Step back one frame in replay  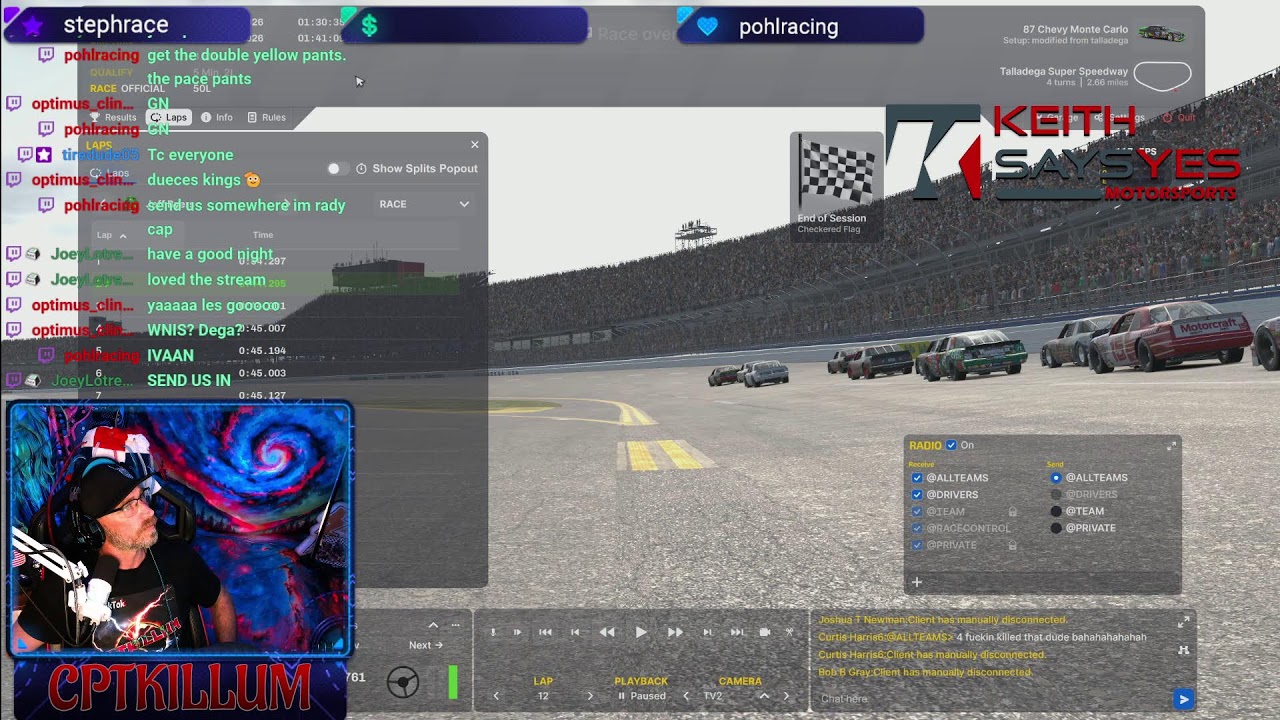tap(575, 632)
